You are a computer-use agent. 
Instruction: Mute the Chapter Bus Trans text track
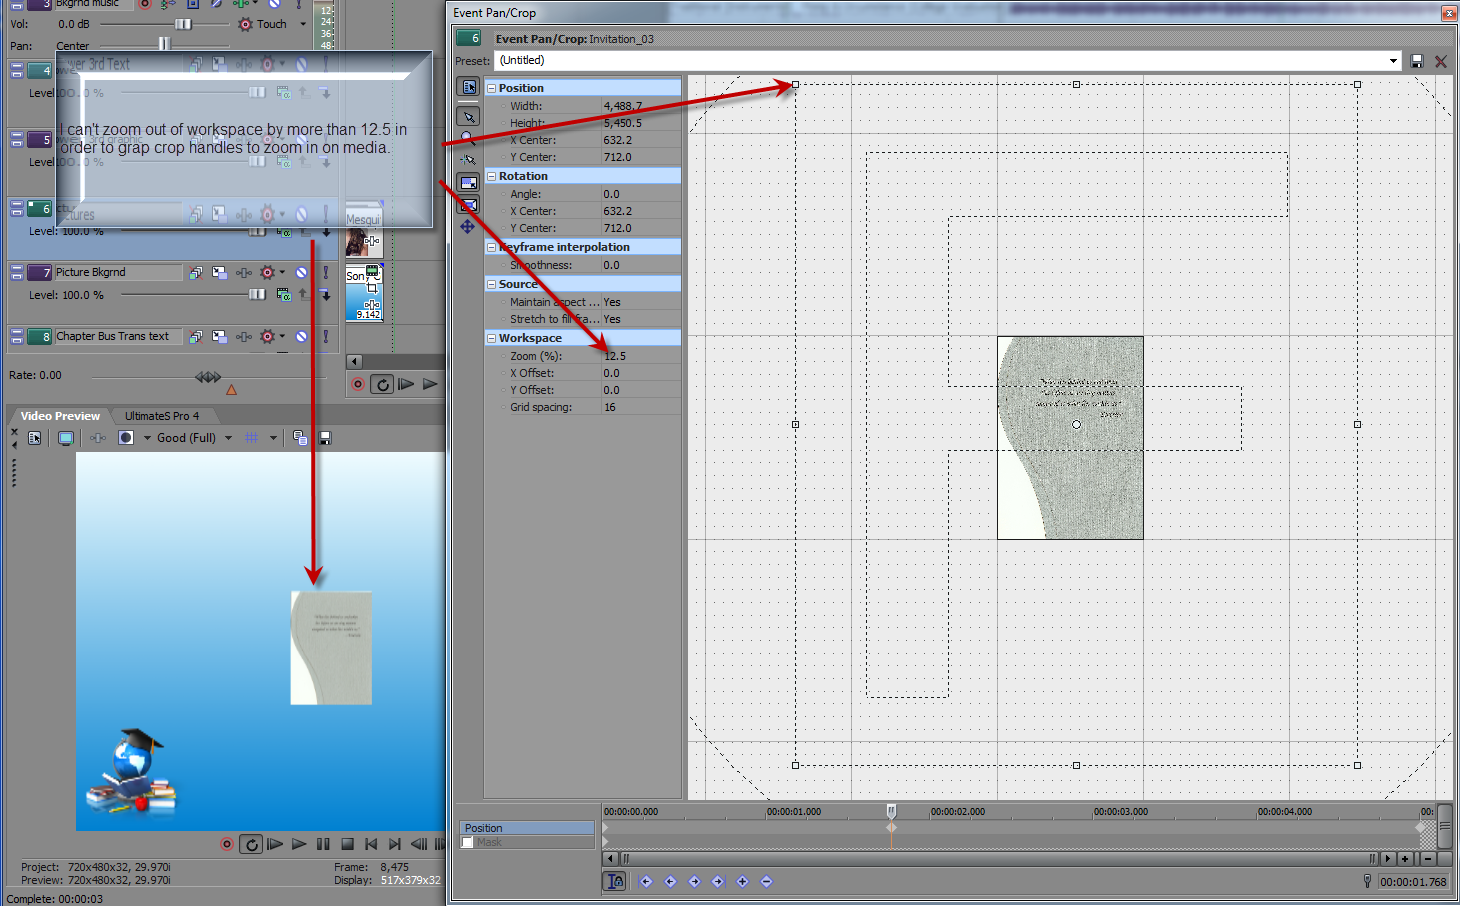click(x=301, y=337)
